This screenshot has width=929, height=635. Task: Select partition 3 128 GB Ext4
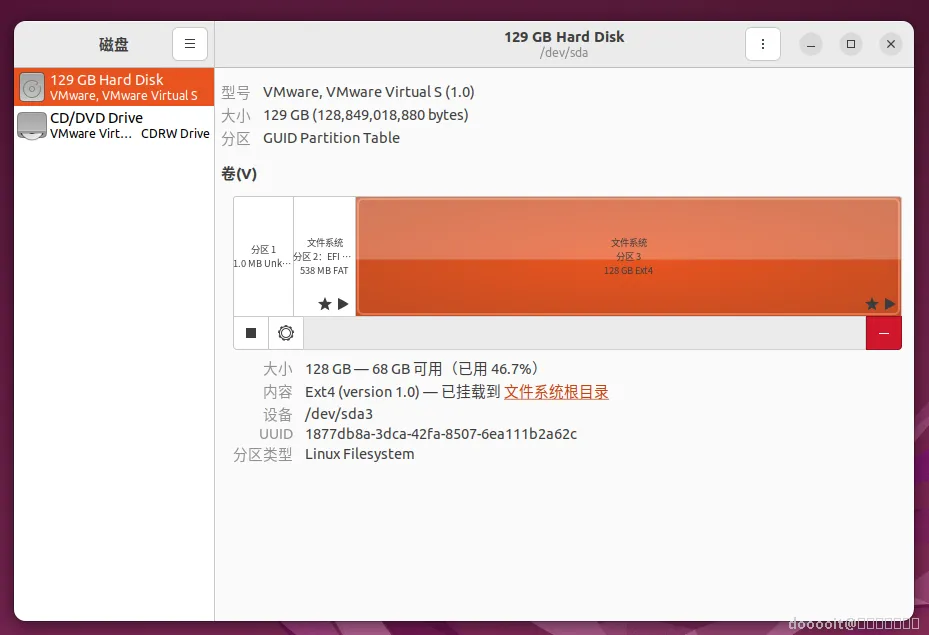pyautogui.click(x=629, y=256)
